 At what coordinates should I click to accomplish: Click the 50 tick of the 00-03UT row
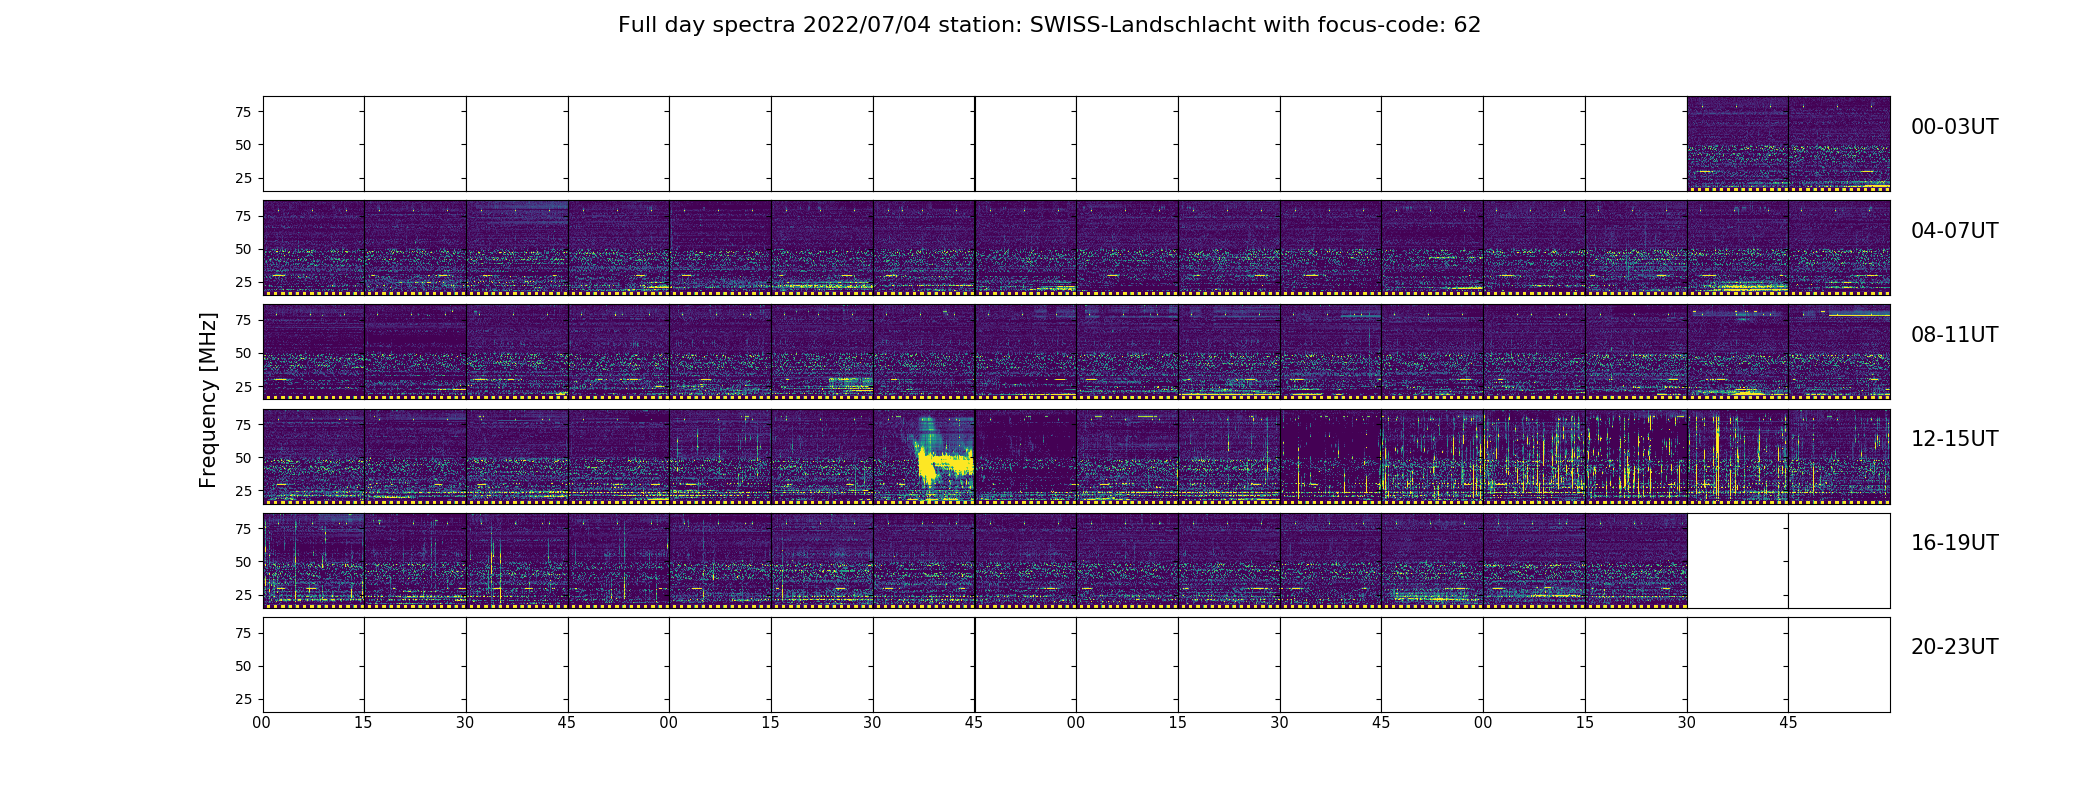[242, 145]
